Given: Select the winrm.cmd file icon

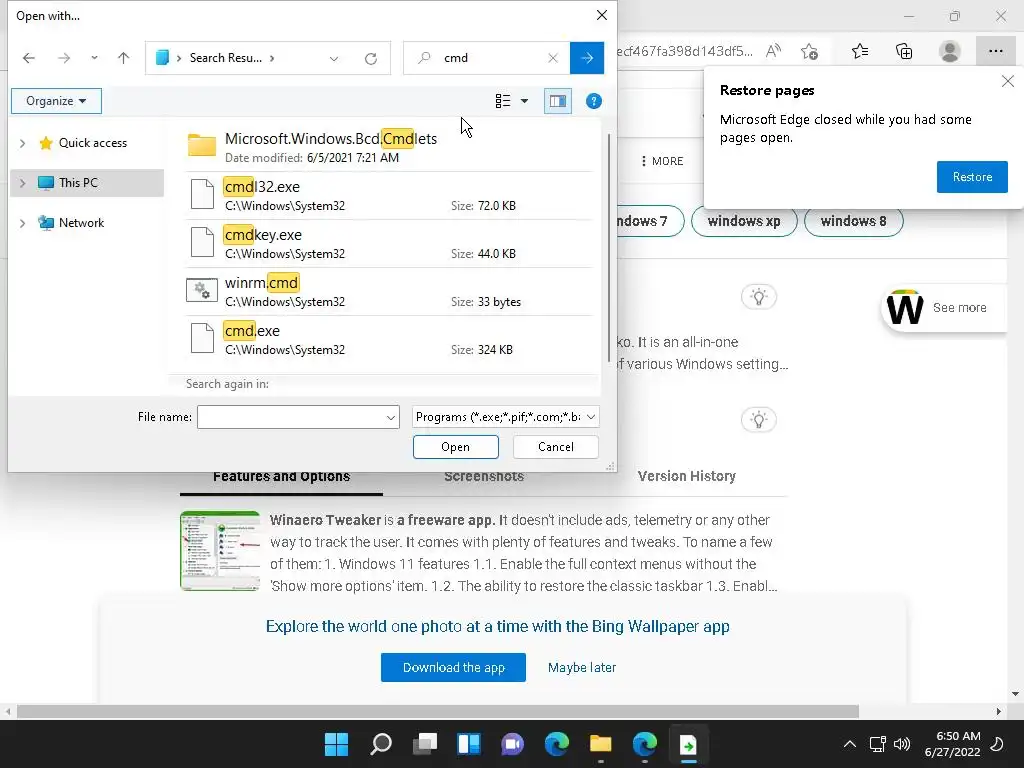Looking at the screenshot, I should [202, 290].
